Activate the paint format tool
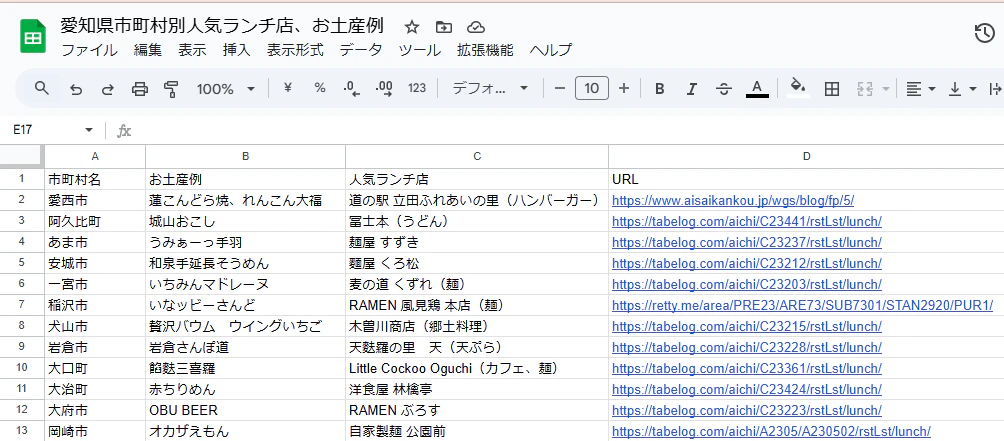This screenshot has height=441, width=1004. (x=171, y=89)
